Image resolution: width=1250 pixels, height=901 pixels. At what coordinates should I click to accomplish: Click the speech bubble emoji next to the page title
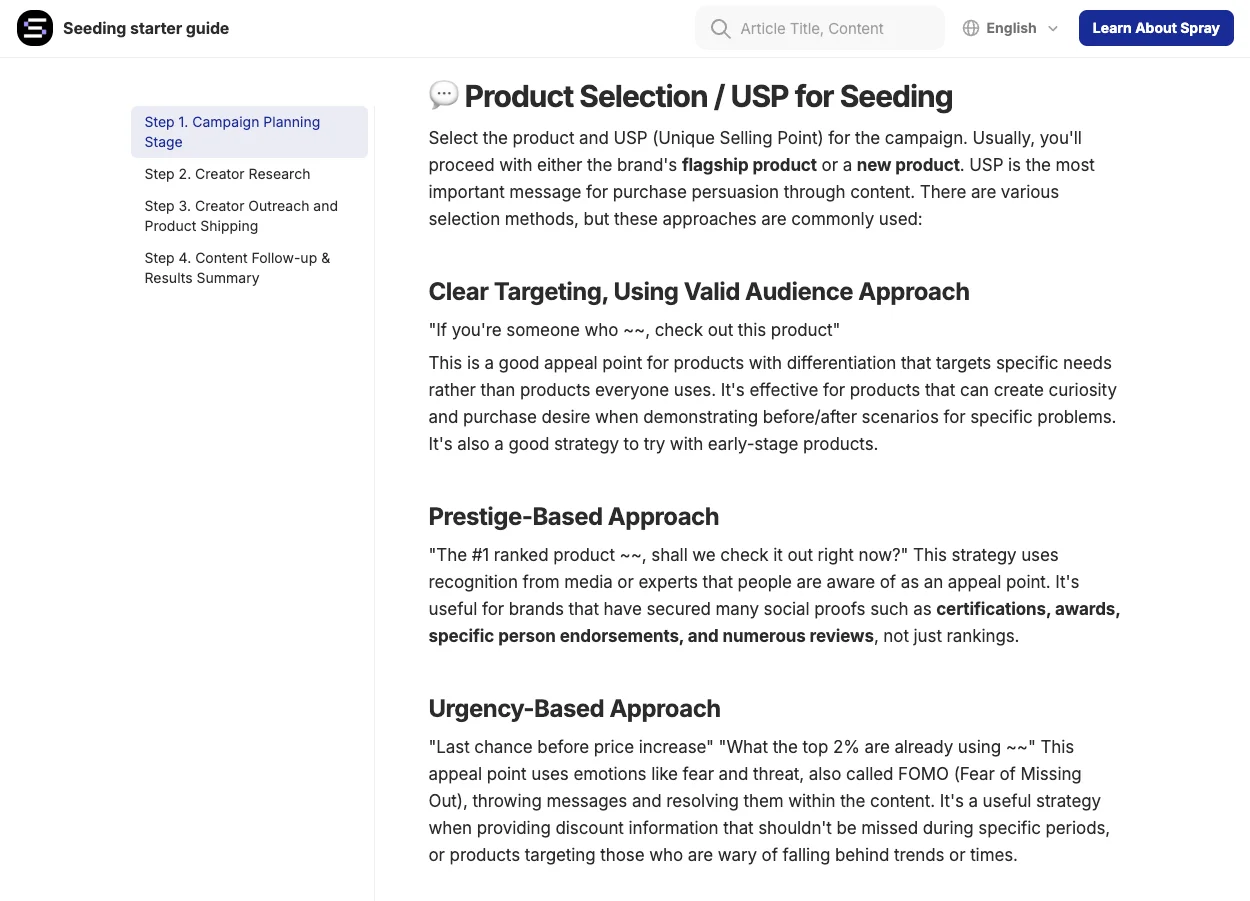click(x=442, y=96)
